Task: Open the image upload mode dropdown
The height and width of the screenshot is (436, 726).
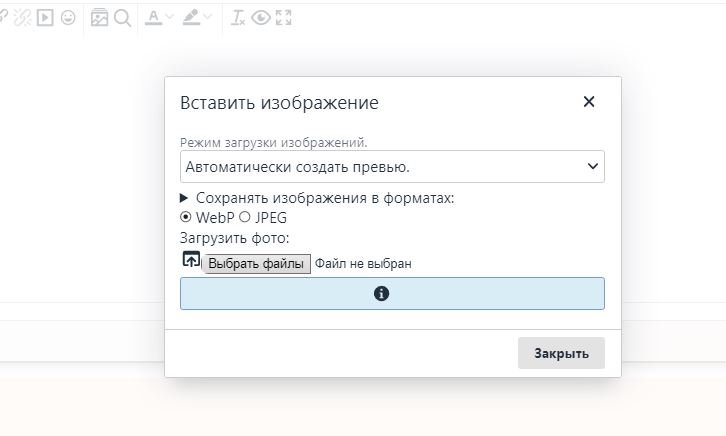Action: click(392, 166)
